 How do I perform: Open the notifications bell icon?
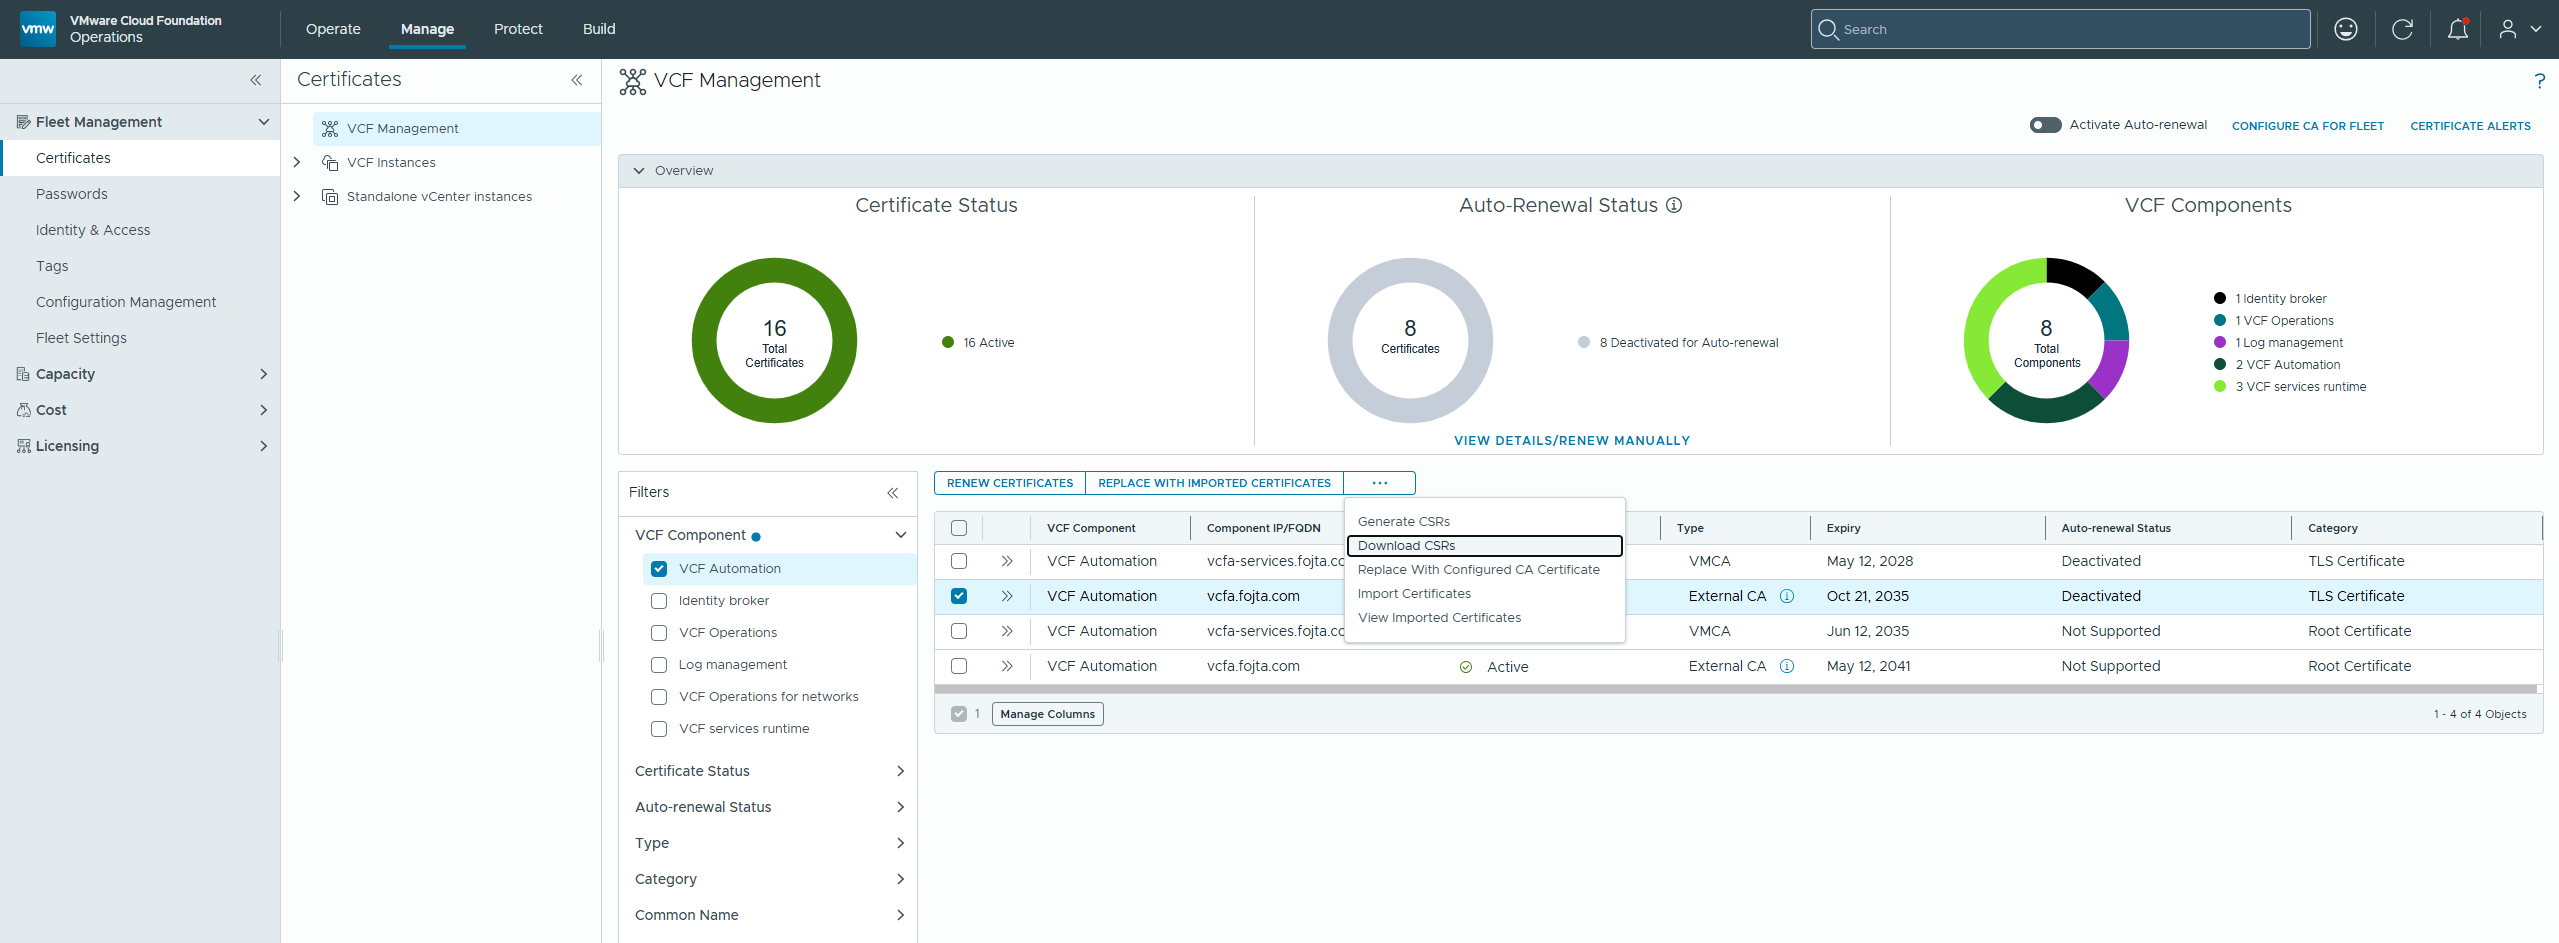point(2458,29)
